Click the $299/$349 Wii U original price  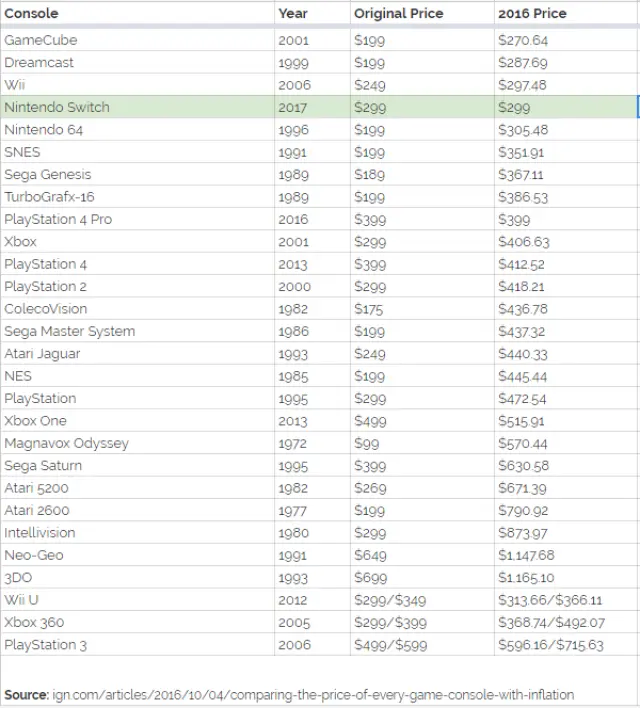click(x=390, y=601)
